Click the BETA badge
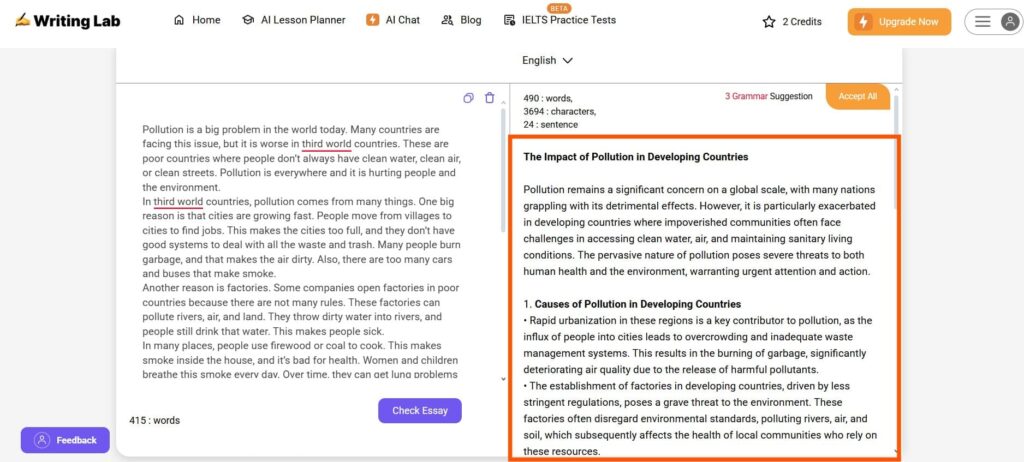This screenshot has height=462, width=1024. coord(558,8)
